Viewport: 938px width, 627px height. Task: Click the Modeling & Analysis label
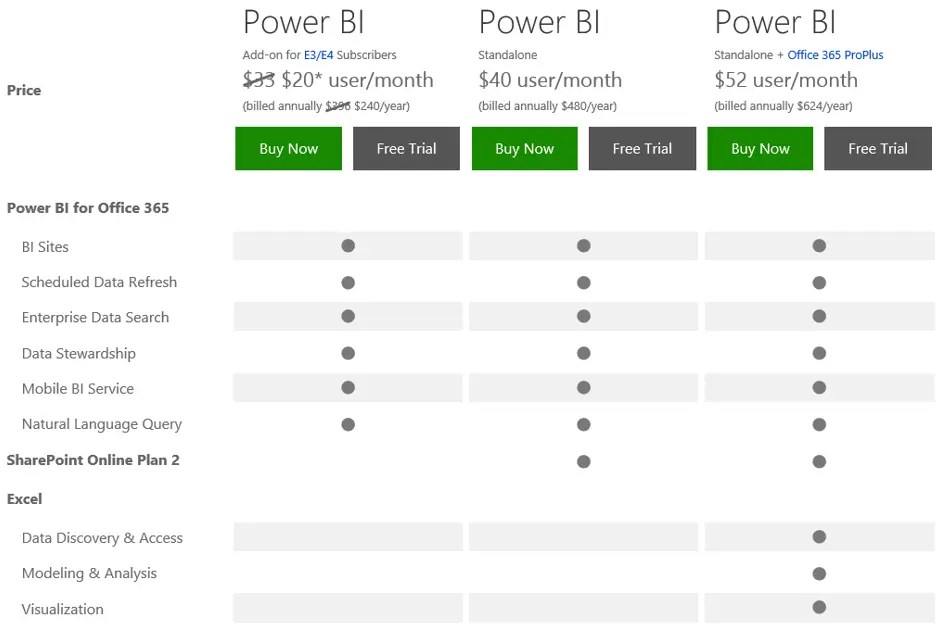point(89,573)
